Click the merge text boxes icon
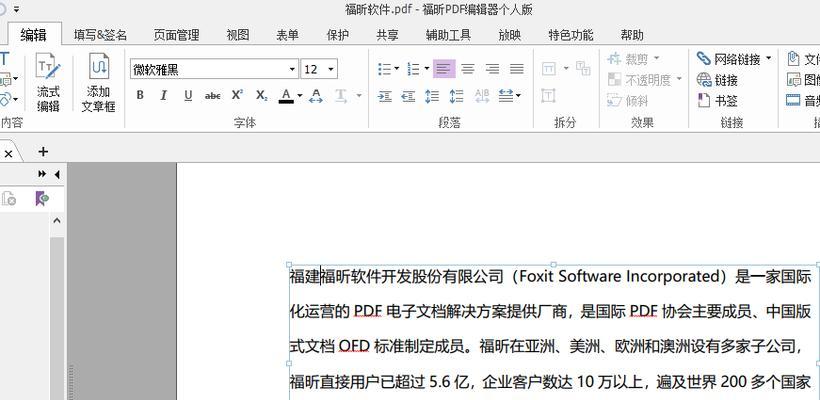Image resolution: width=820 pixels, height=400 pixels. [583, 68]
